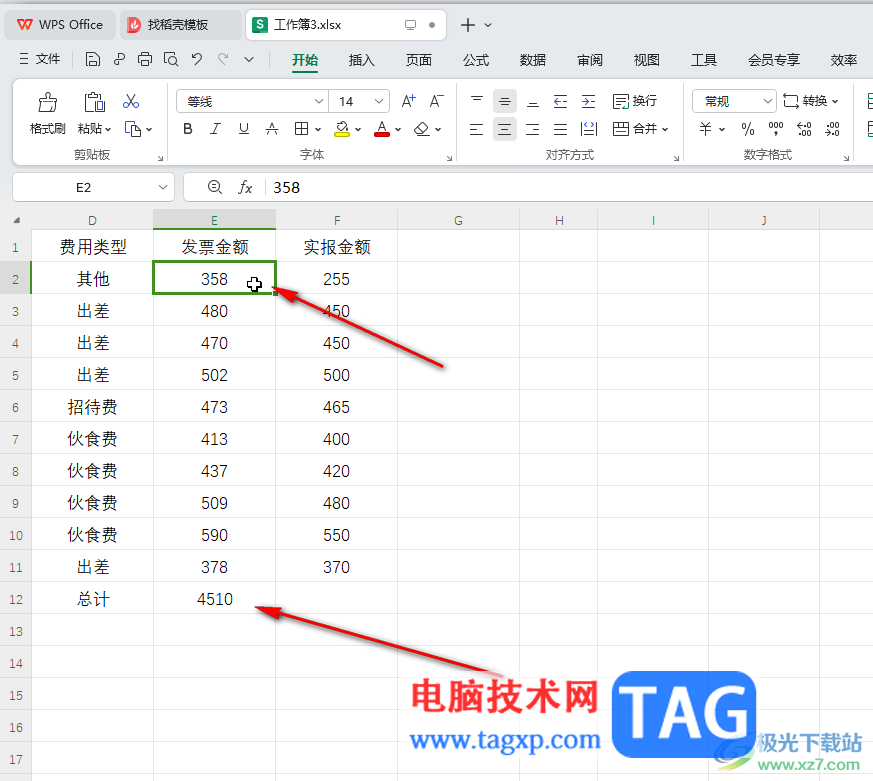Toggle top vertical alignment

(x=477, y=101)
